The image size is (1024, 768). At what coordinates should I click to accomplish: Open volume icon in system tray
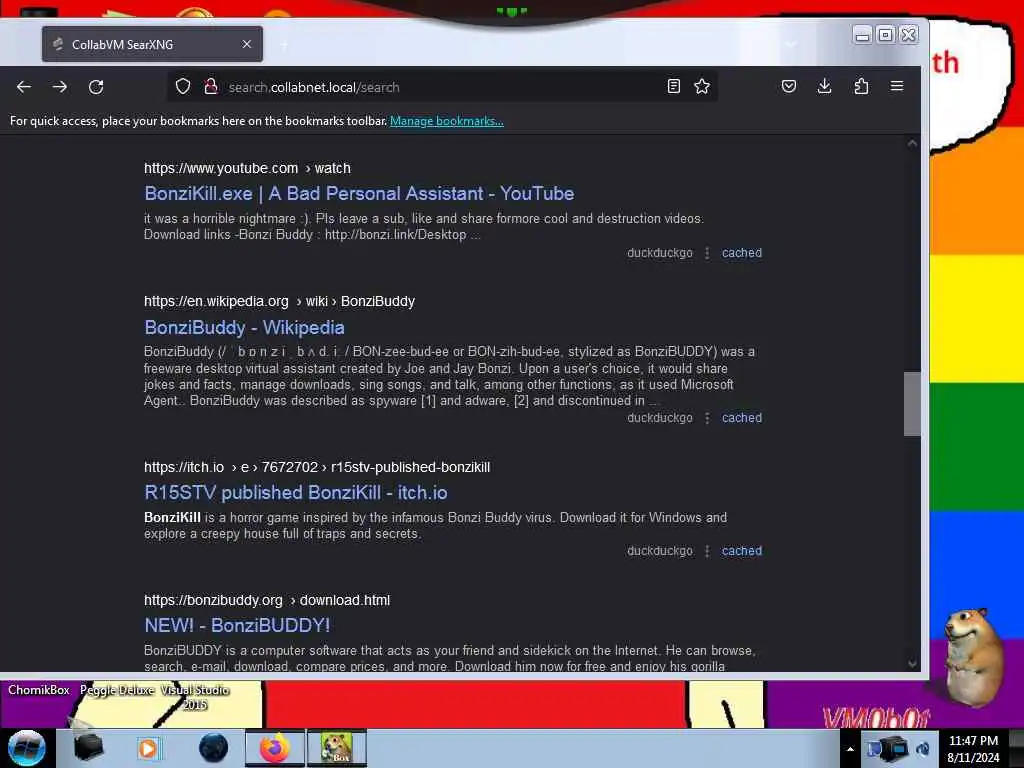pos(923,749)
